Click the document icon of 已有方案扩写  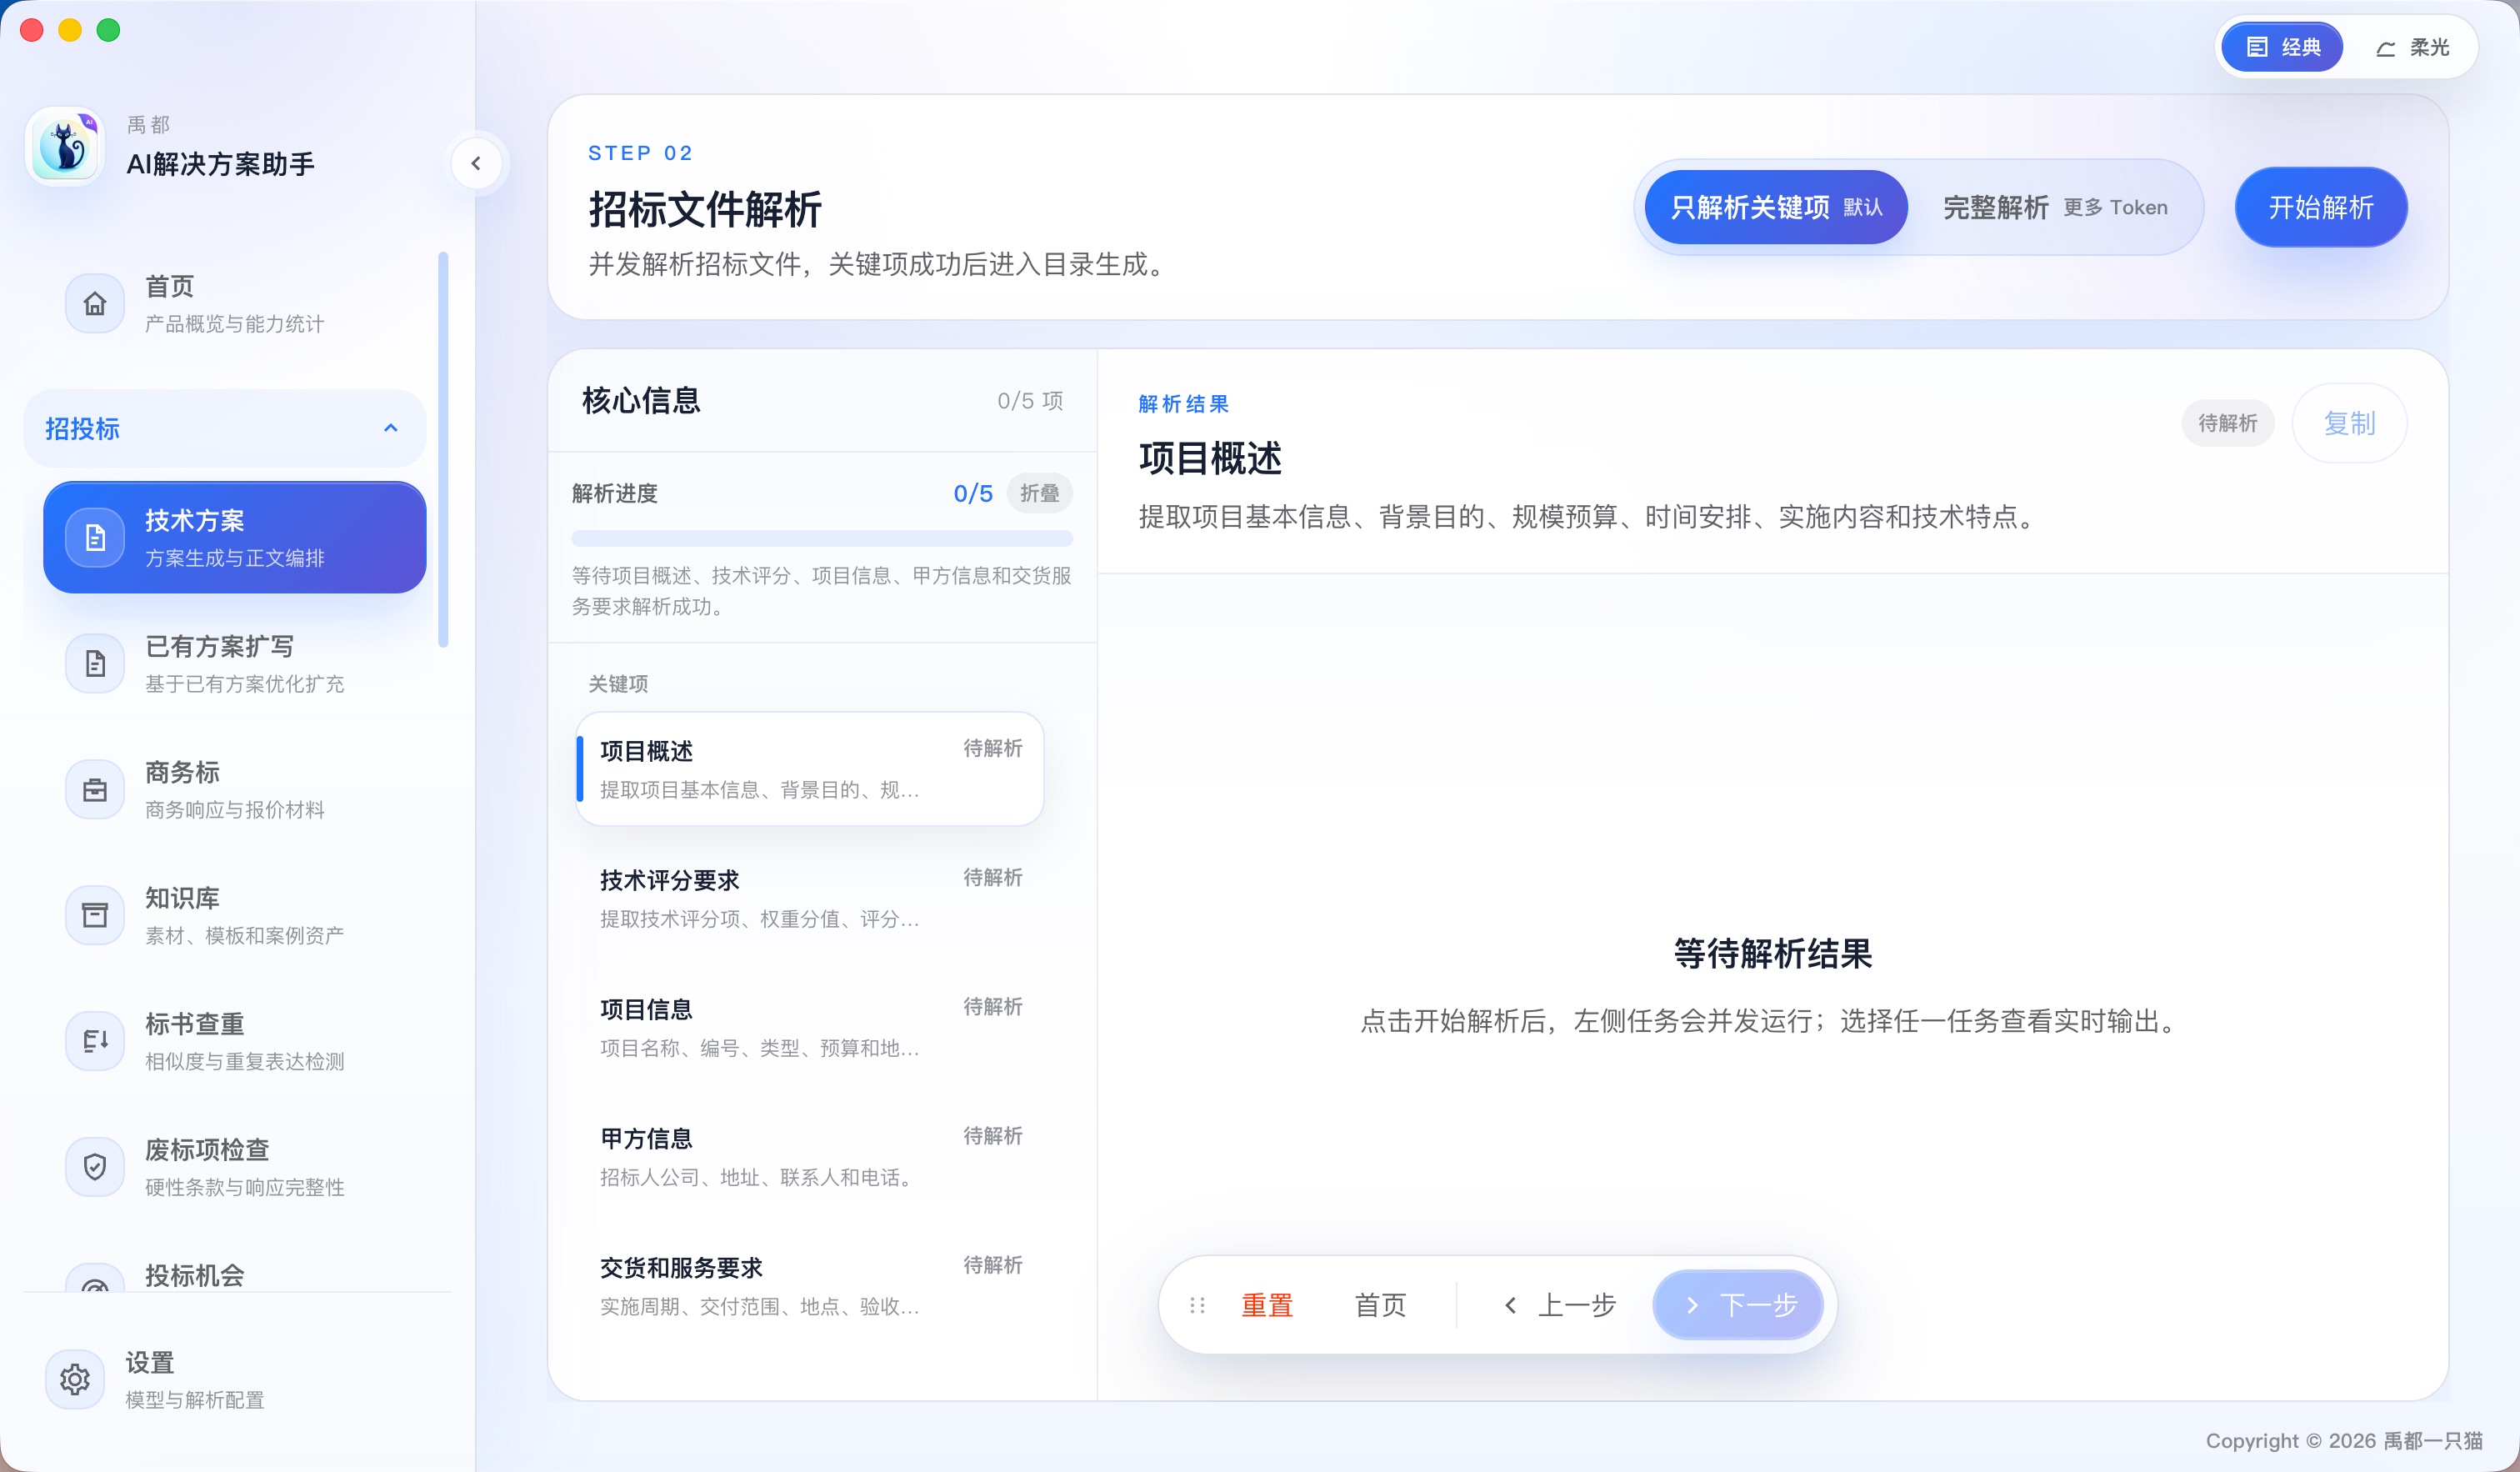click(x=95, y=663)
